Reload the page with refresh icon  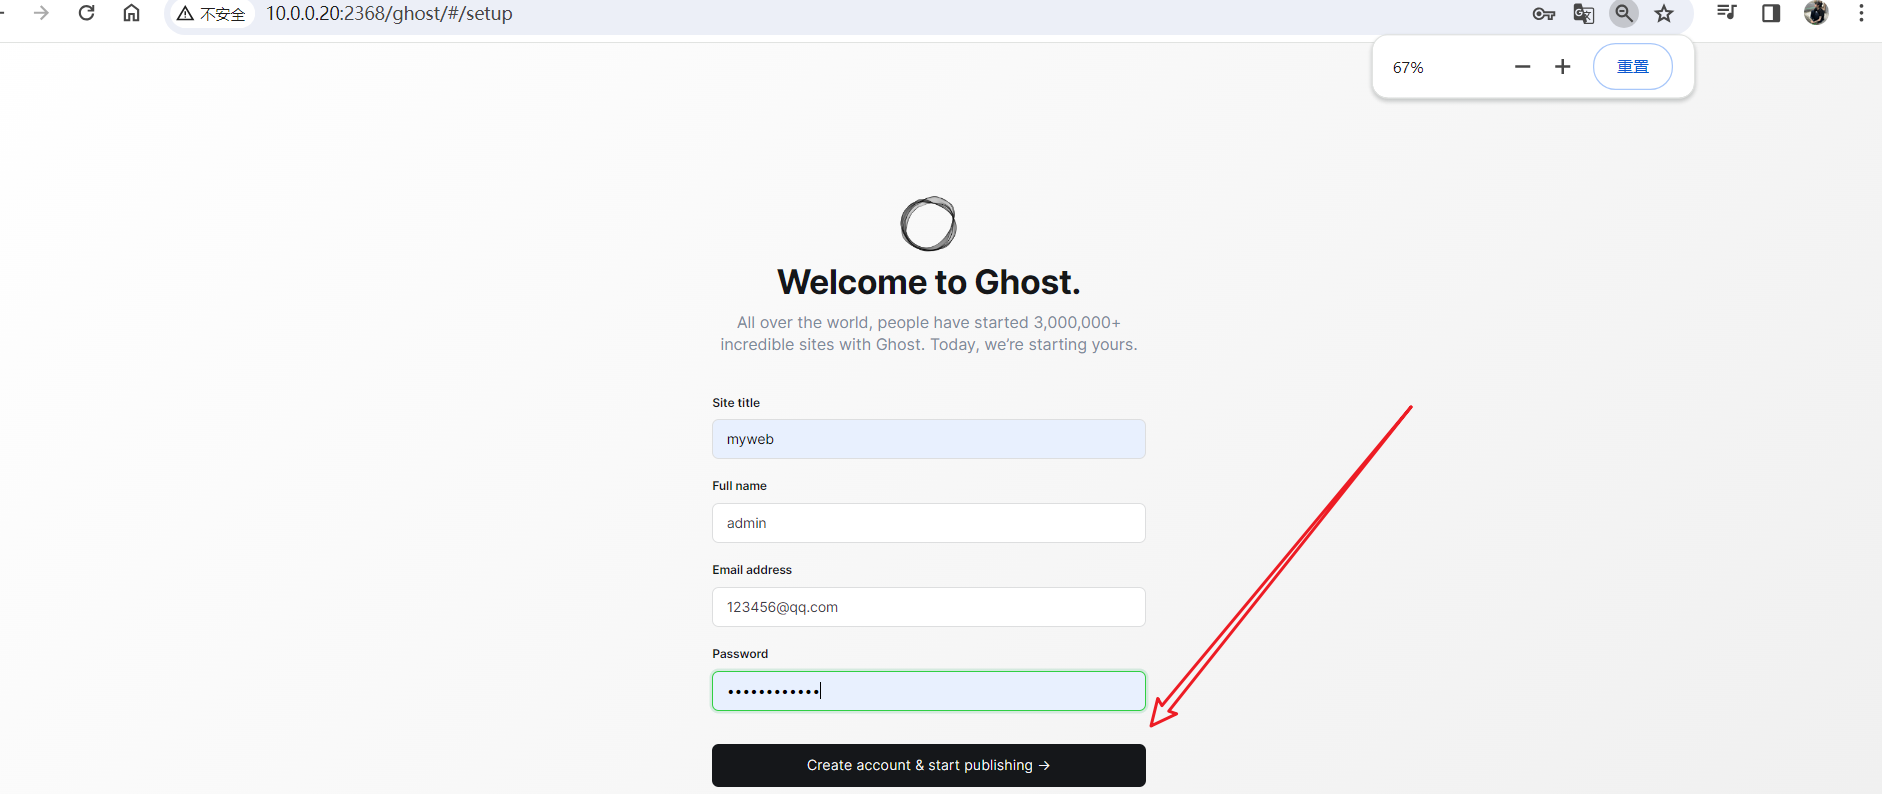click(x=87, y=13)
